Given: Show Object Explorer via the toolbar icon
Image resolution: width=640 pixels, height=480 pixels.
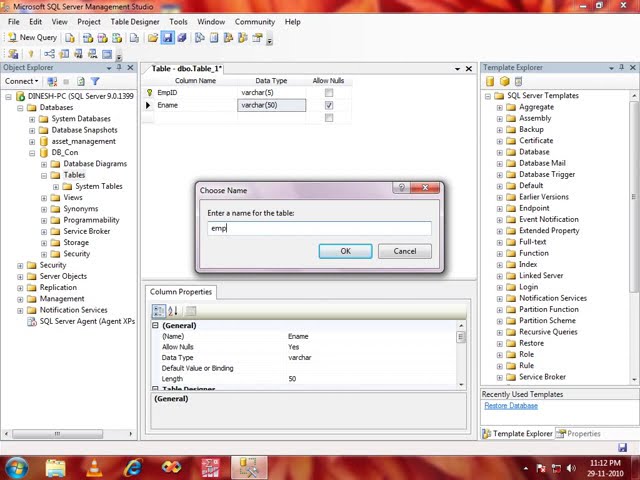Looking at the screenshot, I should pyautogui.click(x=229, y=38).
